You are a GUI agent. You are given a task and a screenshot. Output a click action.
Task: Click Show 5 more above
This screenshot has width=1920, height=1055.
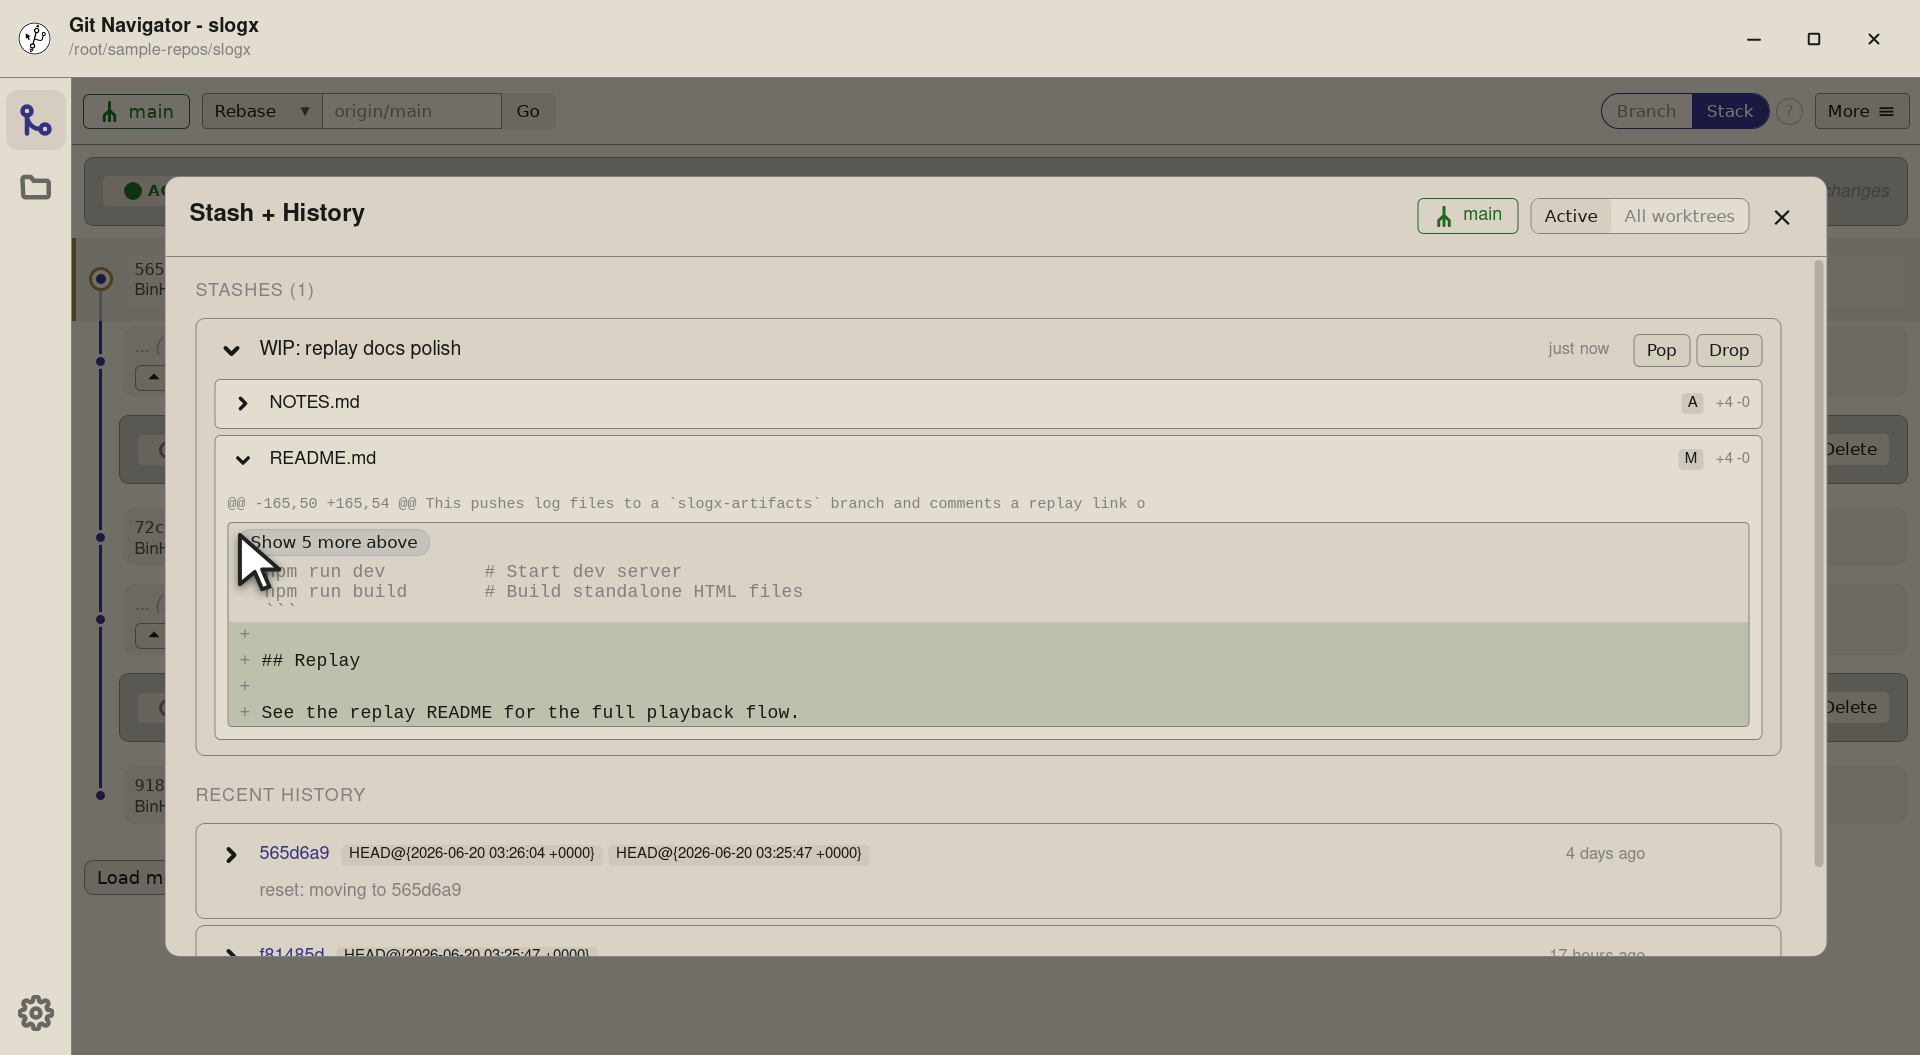pyautogui.click(x=333, y=542)
